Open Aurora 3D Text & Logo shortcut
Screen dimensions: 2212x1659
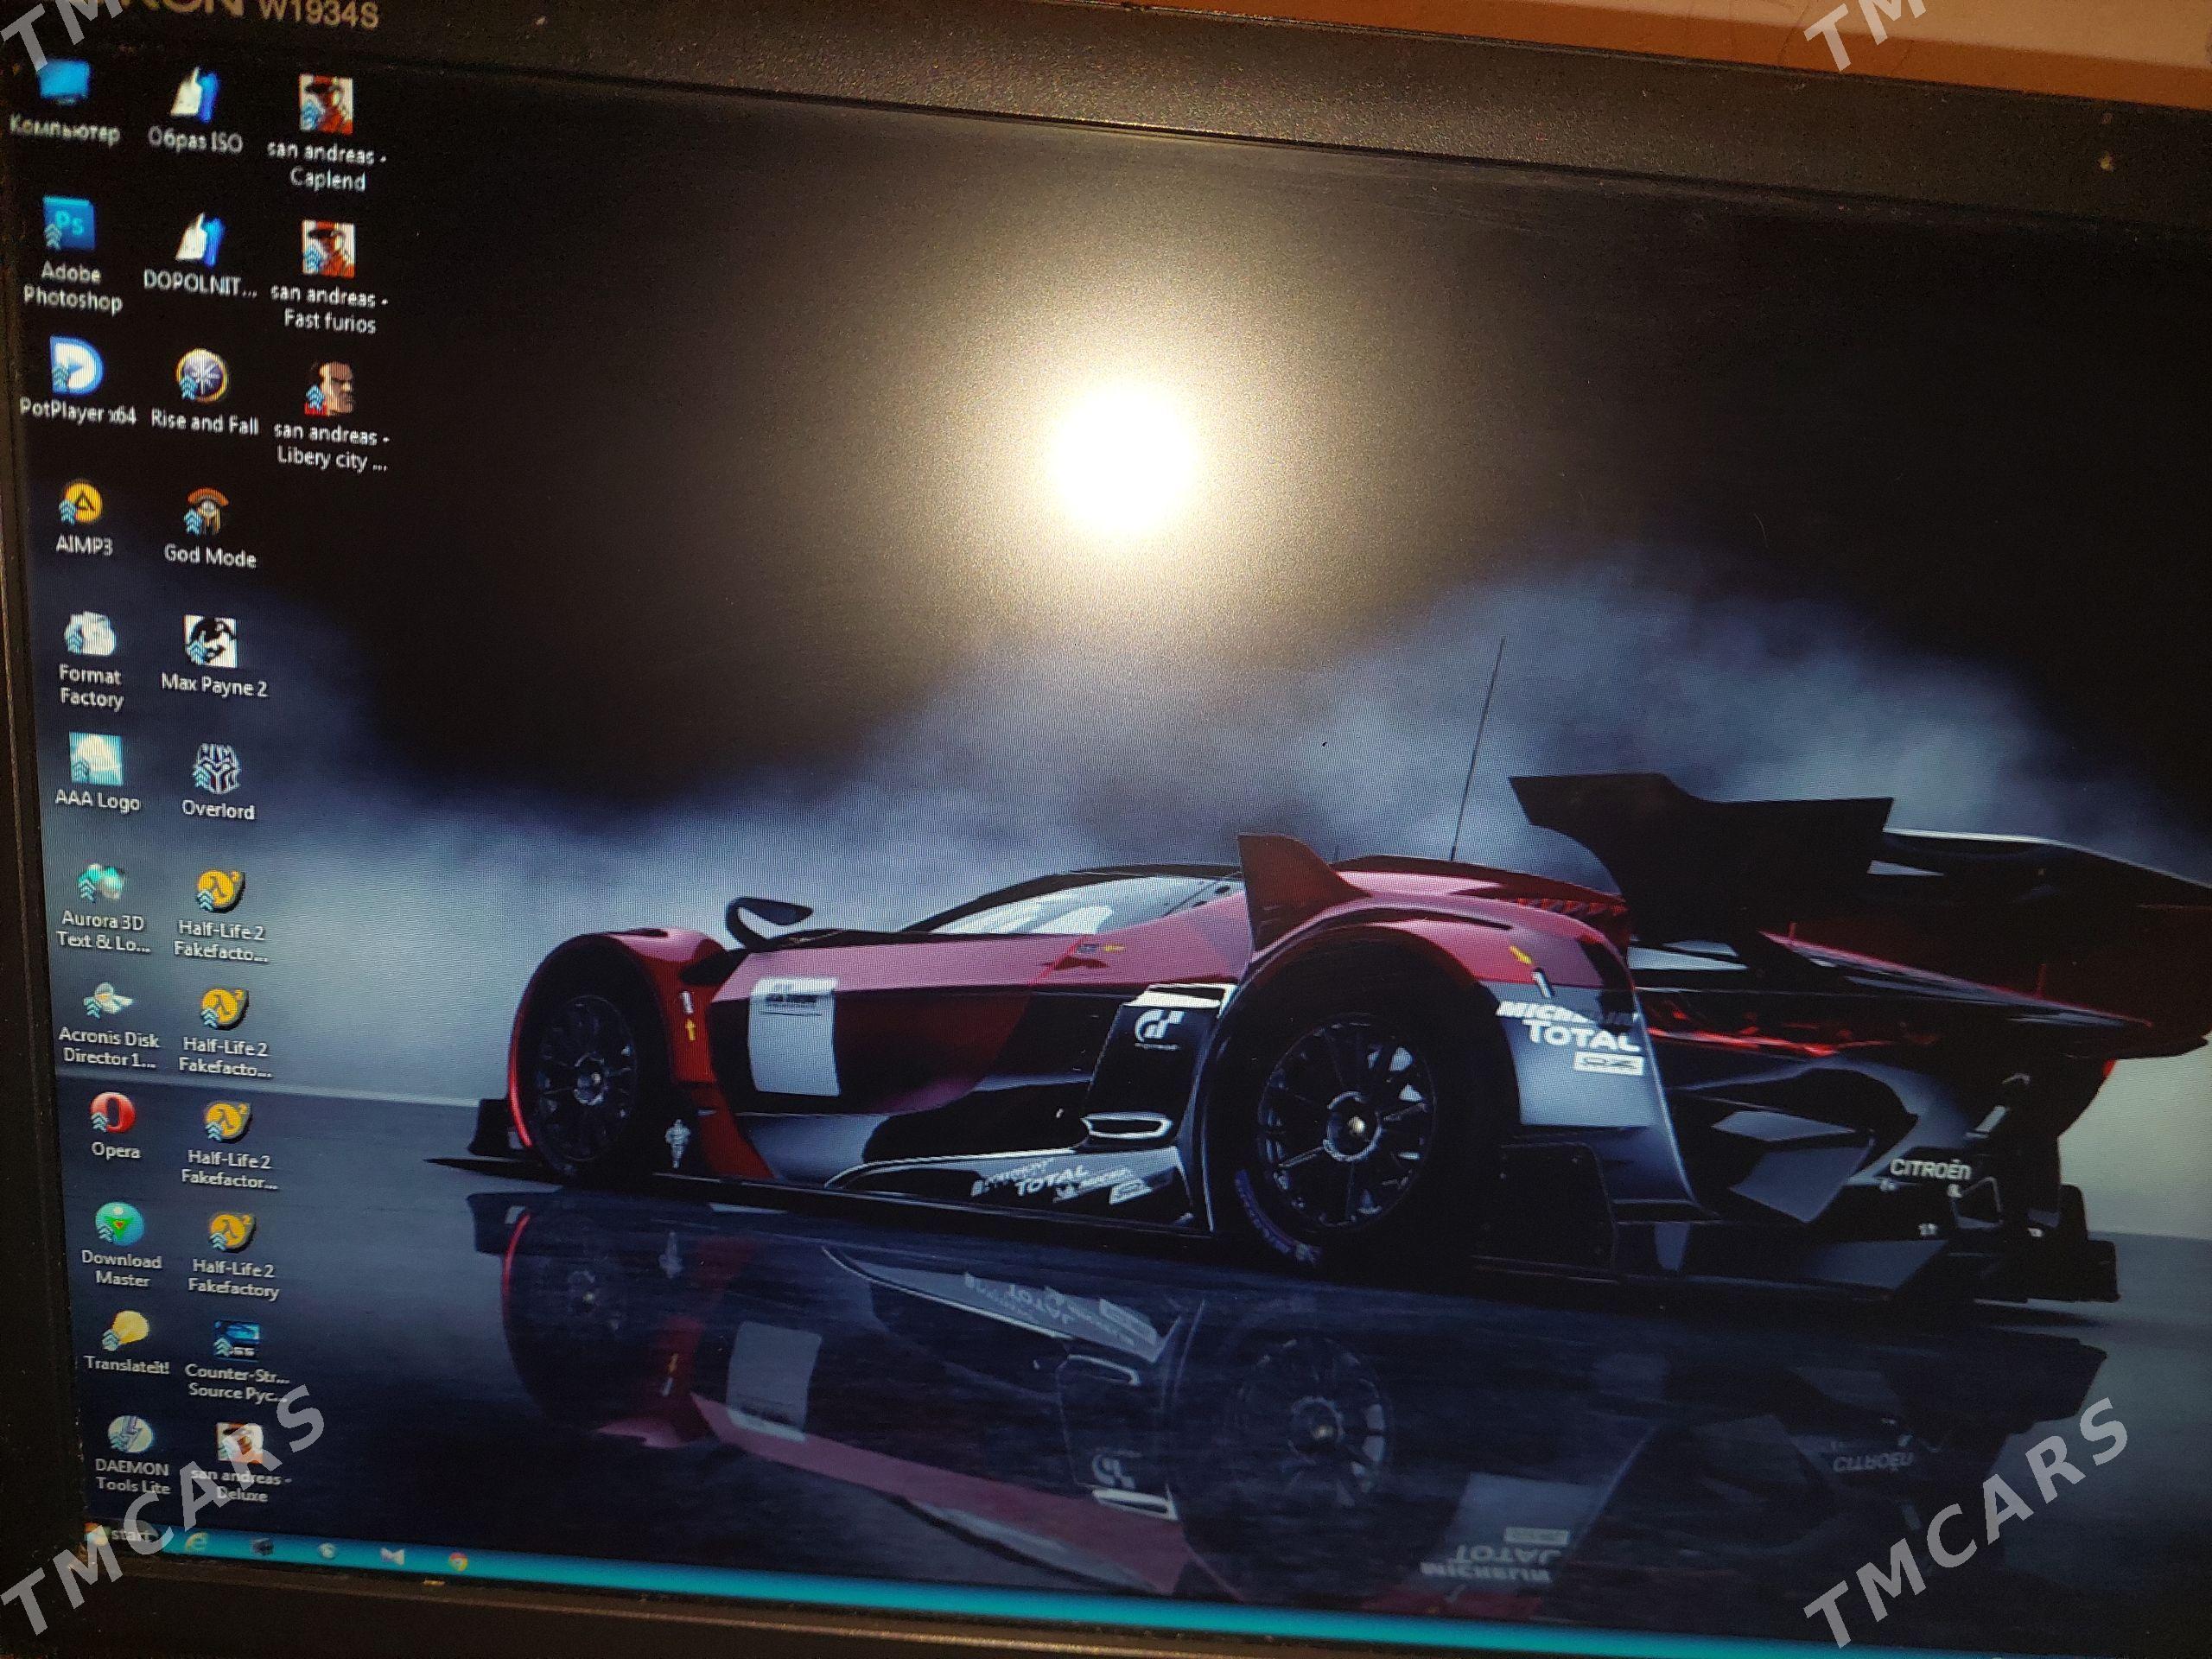point(103,907)
